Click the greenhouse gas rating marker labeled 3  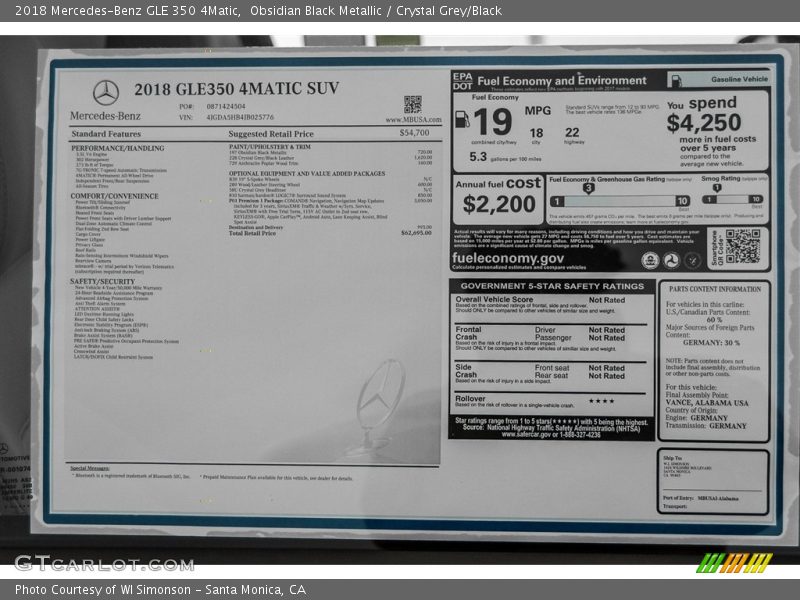[x=588, y=188]
